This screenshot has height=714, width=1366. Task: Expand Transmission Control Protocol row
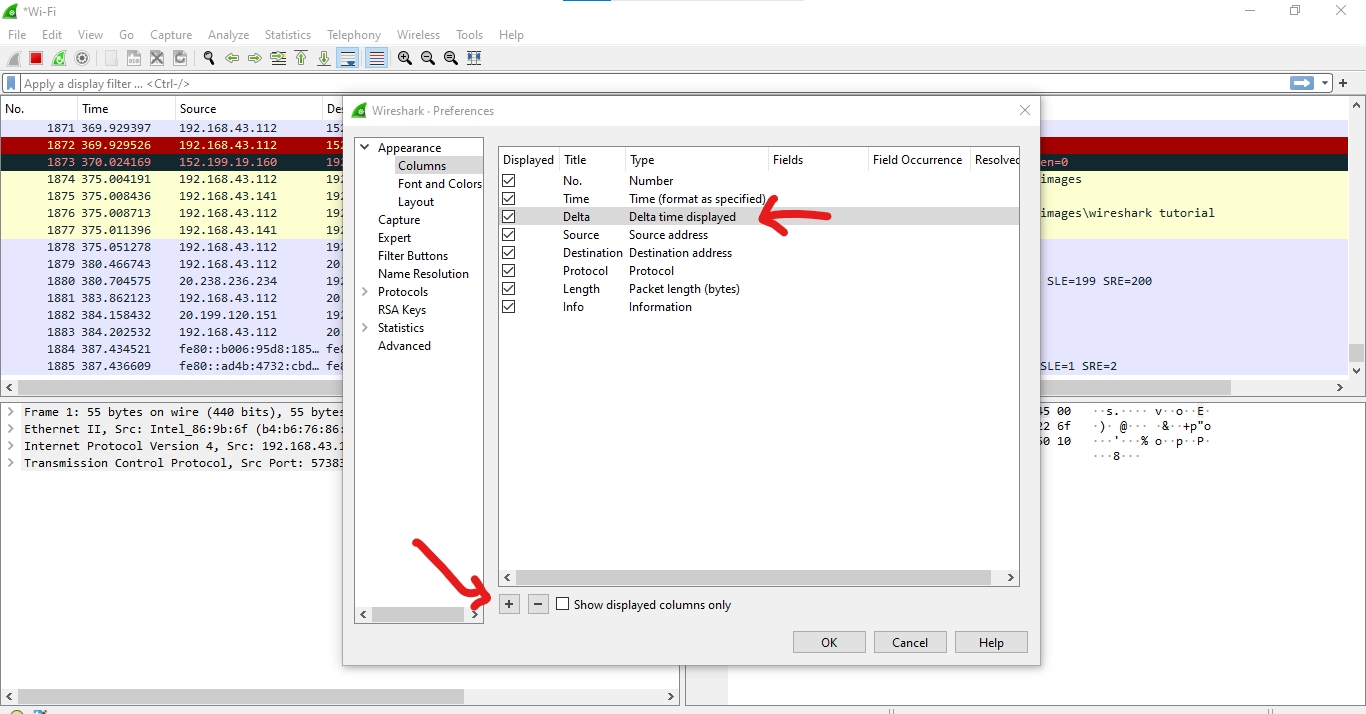(11, 463)
